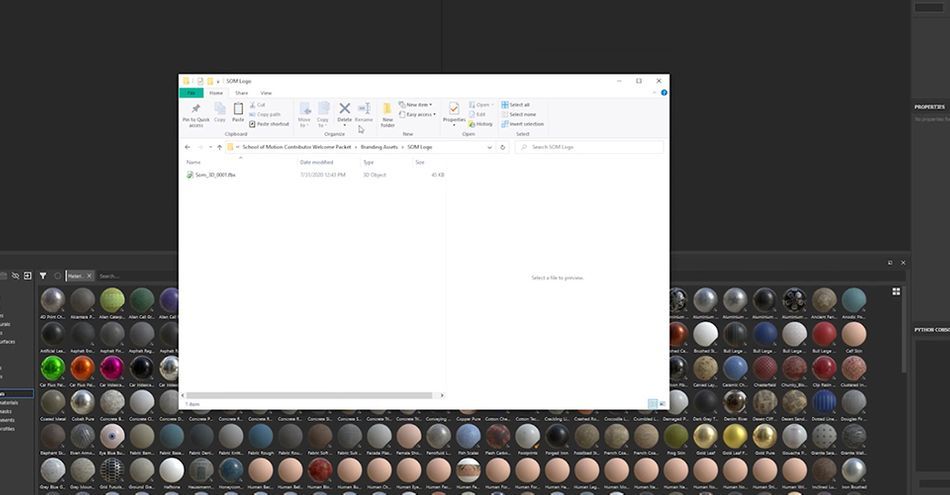Click the Up one level arrow
Viewport: 950px width, 495px height.
tap(219, 147)
